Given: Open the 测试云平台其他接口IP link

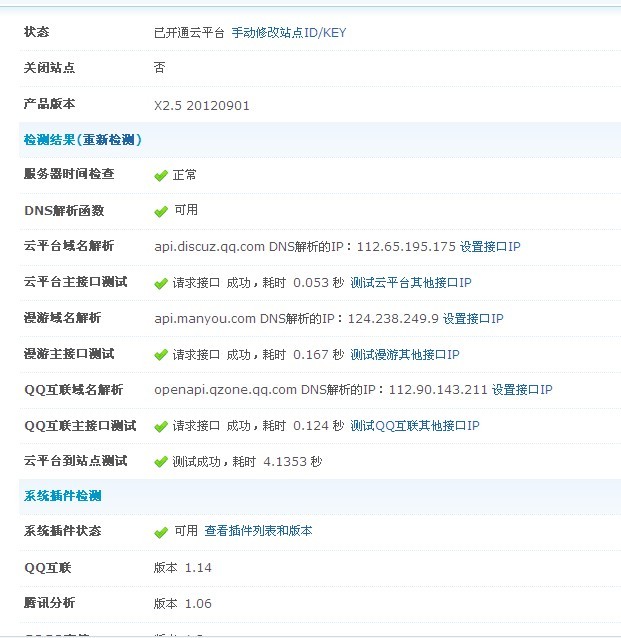Looking at the screenshot, I should (411, 282).
